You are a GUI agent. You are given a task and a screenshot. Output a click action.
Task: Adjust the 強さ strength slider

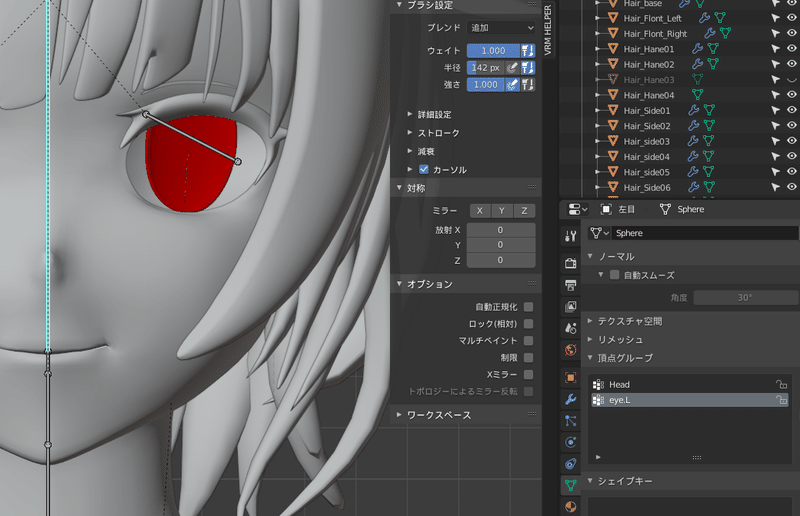(x=486, y=85)
